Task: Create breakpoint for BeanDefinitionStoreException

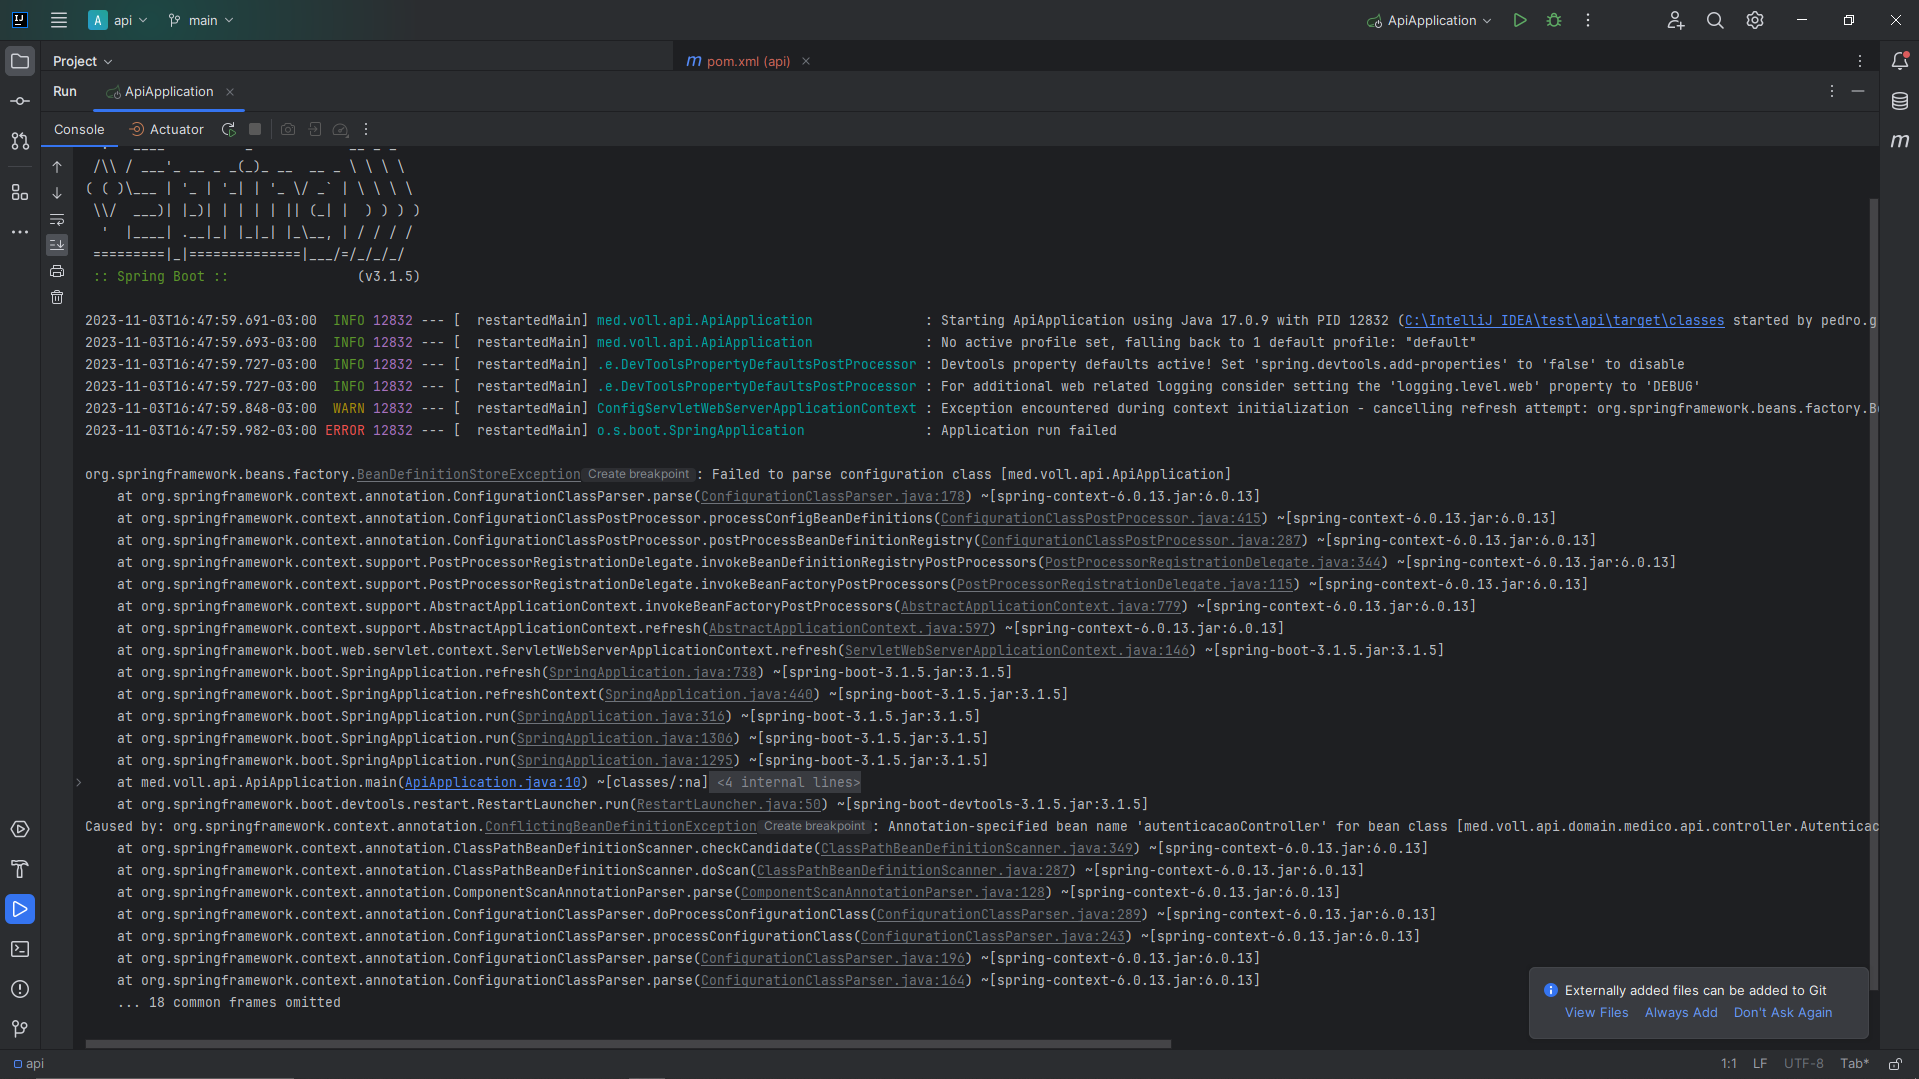Action: (639, 474)
